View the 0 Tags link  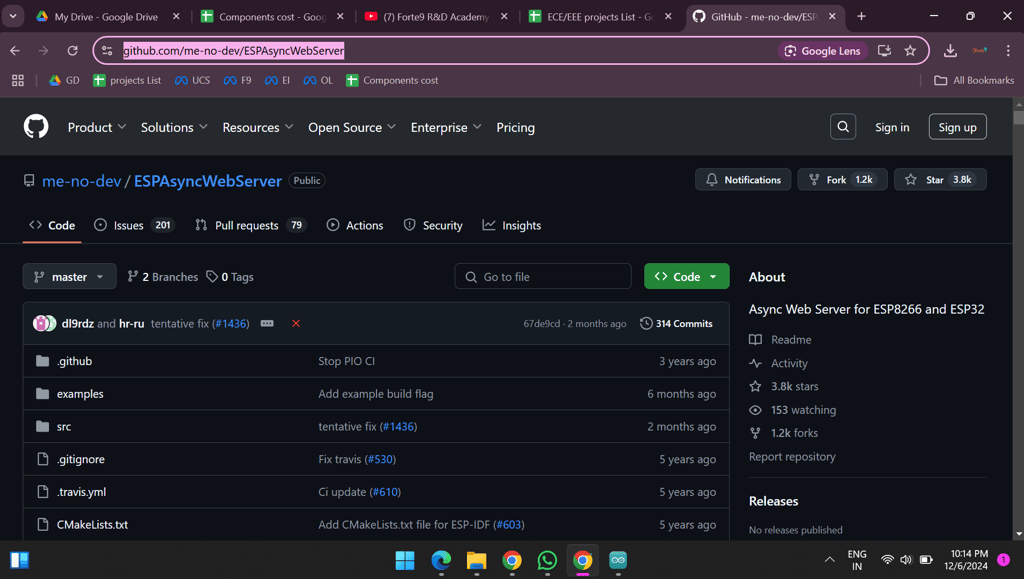[x=230, y=277]
